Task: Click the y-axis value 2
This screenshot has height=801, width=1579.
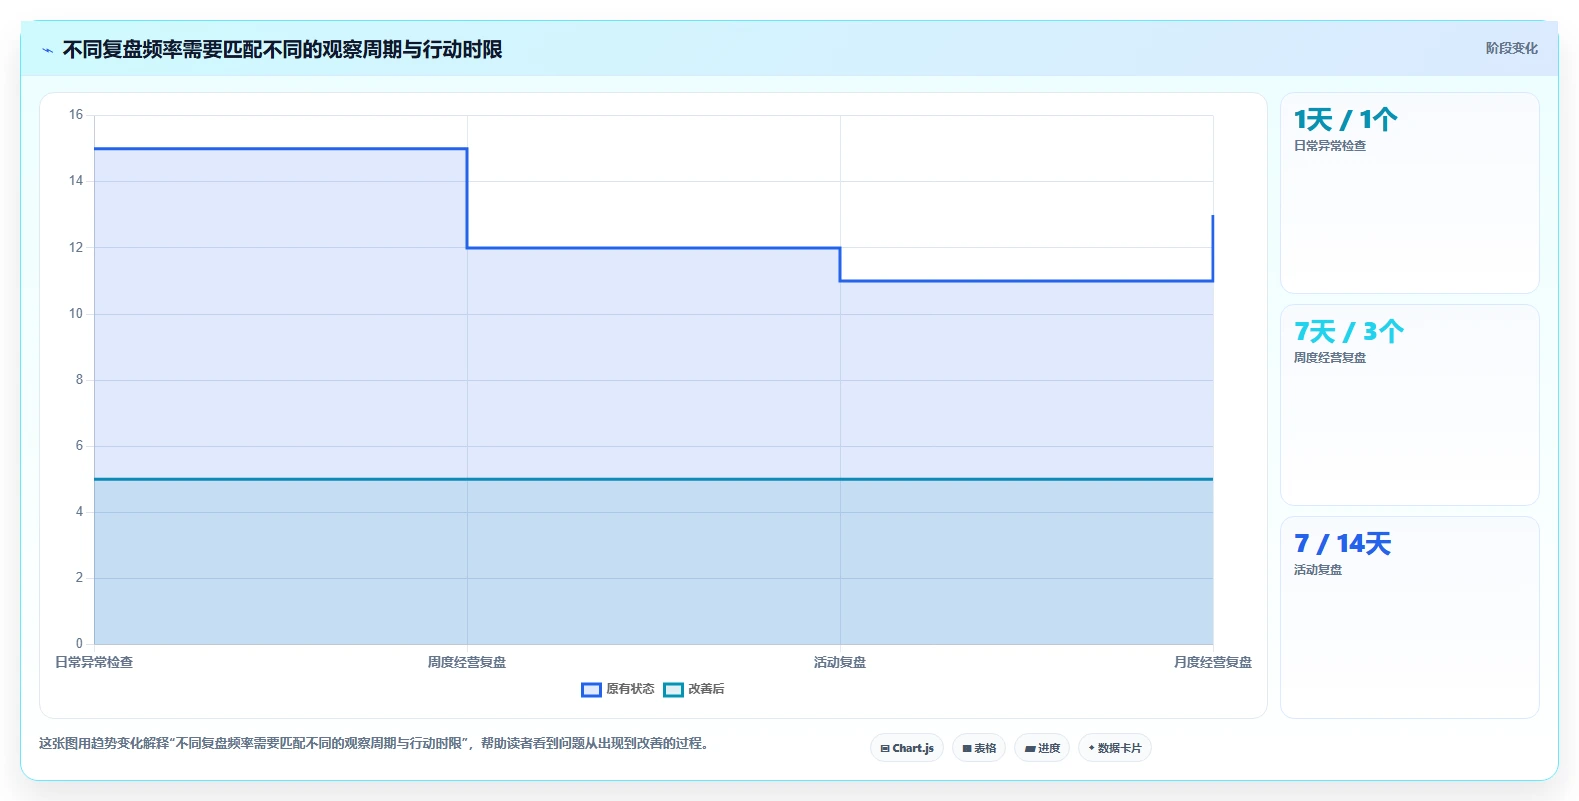Action: click(x=79, y=577)
